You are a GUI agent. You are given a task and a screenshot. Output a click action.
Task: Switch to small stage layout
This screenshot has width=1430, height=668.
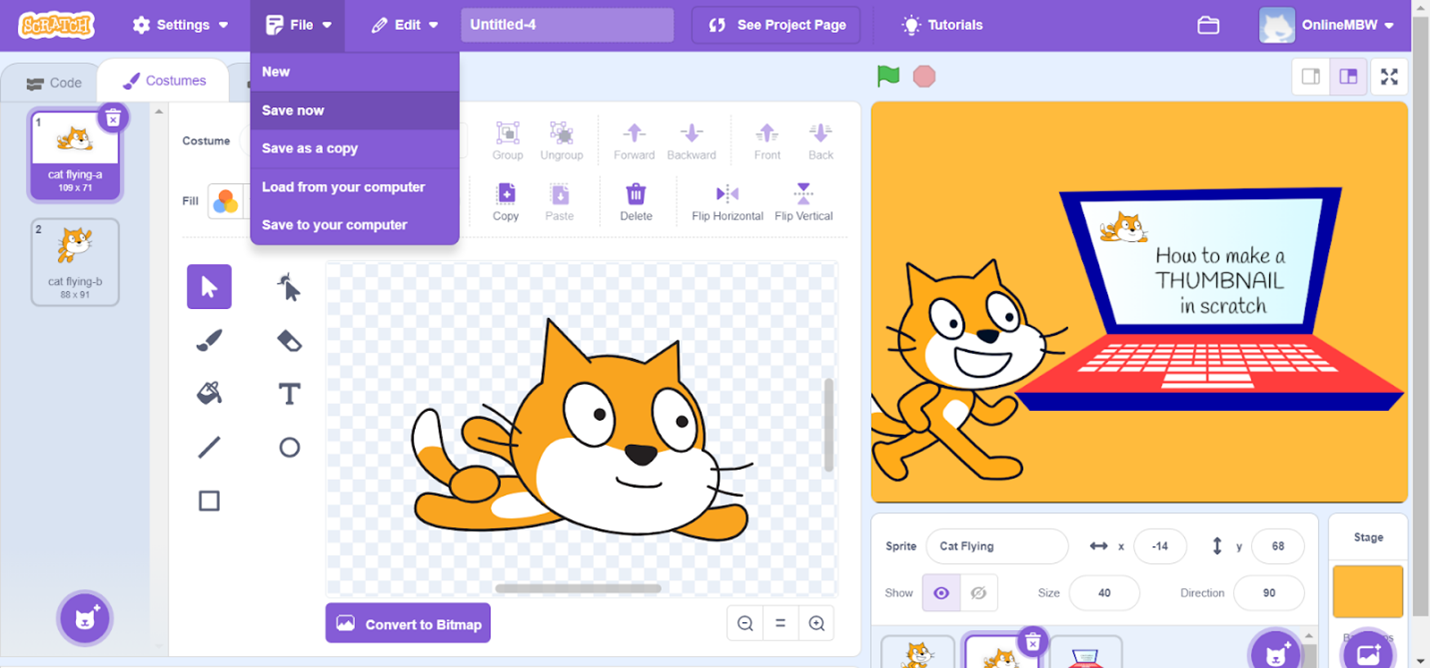1310,76
